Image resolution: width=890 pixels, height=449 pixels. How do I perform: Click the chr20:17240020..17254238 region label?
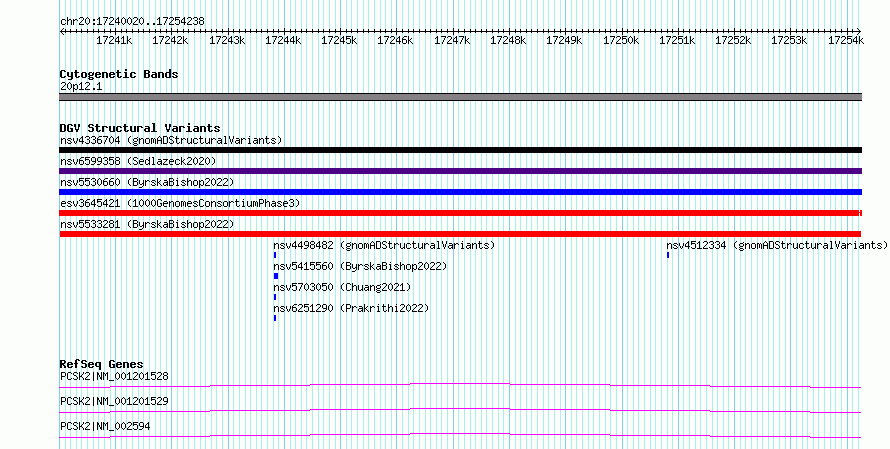tap(132, 22)
